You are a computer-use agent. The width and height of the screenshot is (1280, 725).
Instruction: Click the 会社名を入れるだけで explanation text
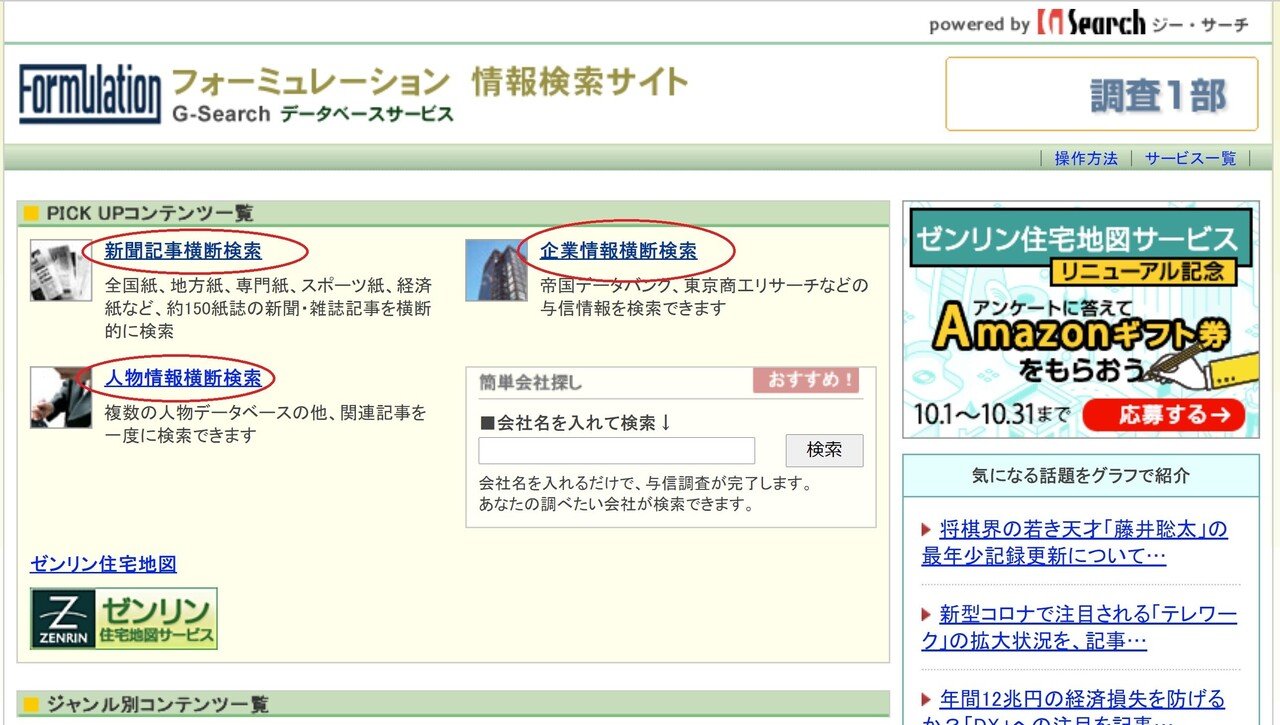pyautogui.click(x=646, y=494)
